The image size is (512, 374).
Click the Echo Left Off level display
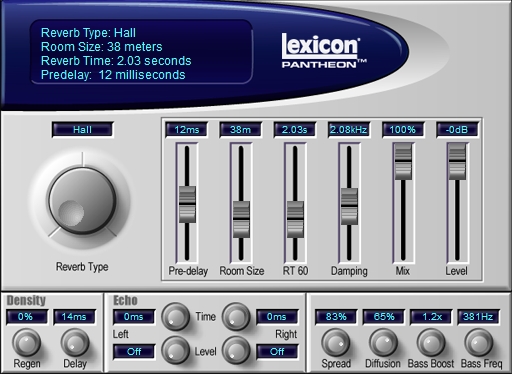pos(134,352)
